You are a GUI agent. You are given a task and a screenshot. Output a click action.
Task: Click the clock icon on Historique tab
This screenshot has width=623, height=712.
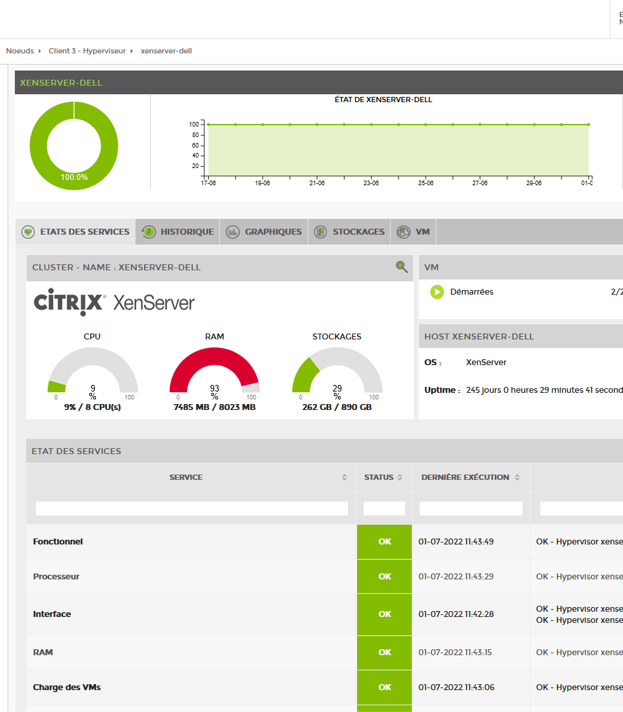[x=148, y=232]
